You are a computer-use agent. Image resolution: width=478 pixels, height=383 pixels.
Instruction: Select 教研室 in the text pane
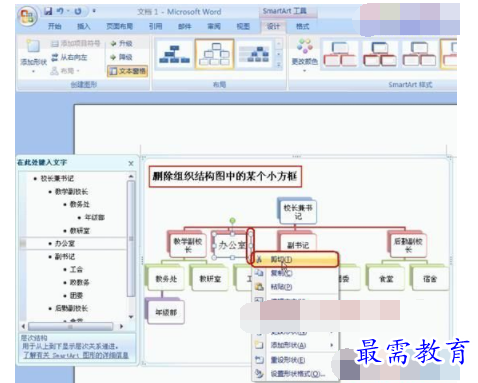tap(79, 230)
